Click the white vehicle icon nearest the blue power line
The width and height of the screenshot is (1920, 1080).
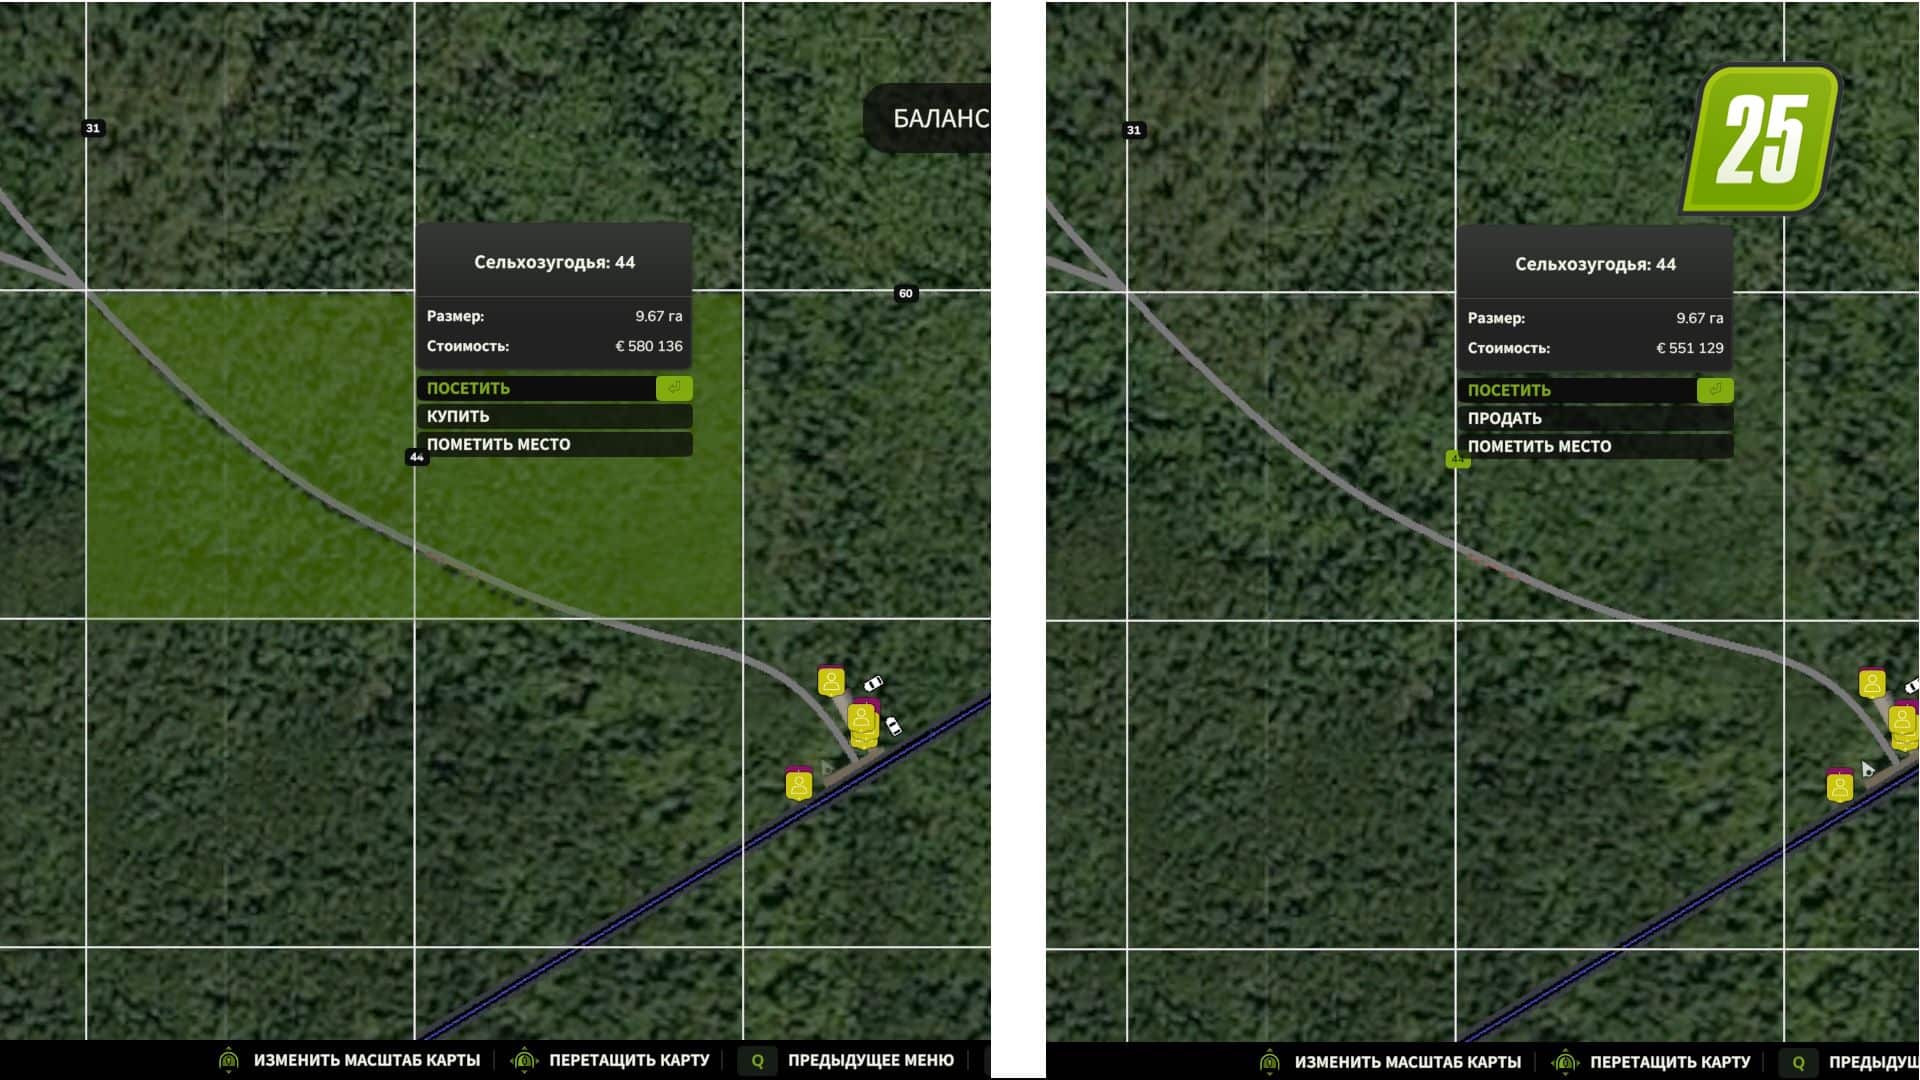(893, 725)
